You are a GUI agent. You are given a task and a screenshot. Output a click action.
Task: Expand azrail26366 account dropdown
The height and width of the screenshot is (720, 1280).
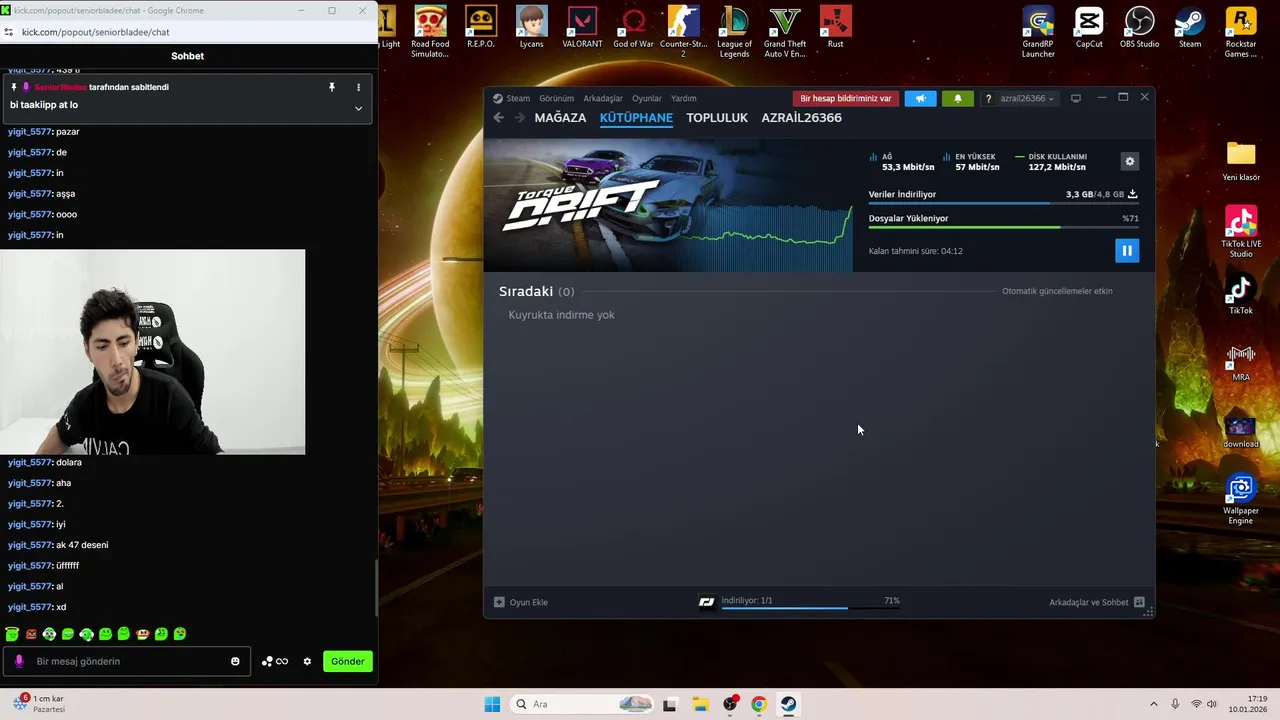[x=1027, y=98]
